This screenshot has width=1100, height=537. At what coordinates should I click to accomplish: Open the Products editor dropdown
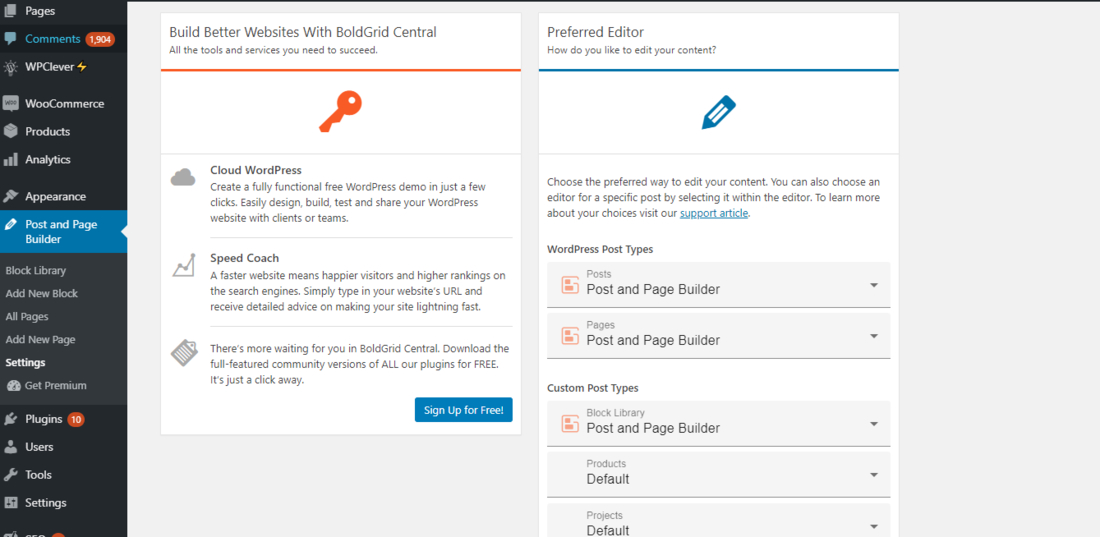(x=718, y=474)
